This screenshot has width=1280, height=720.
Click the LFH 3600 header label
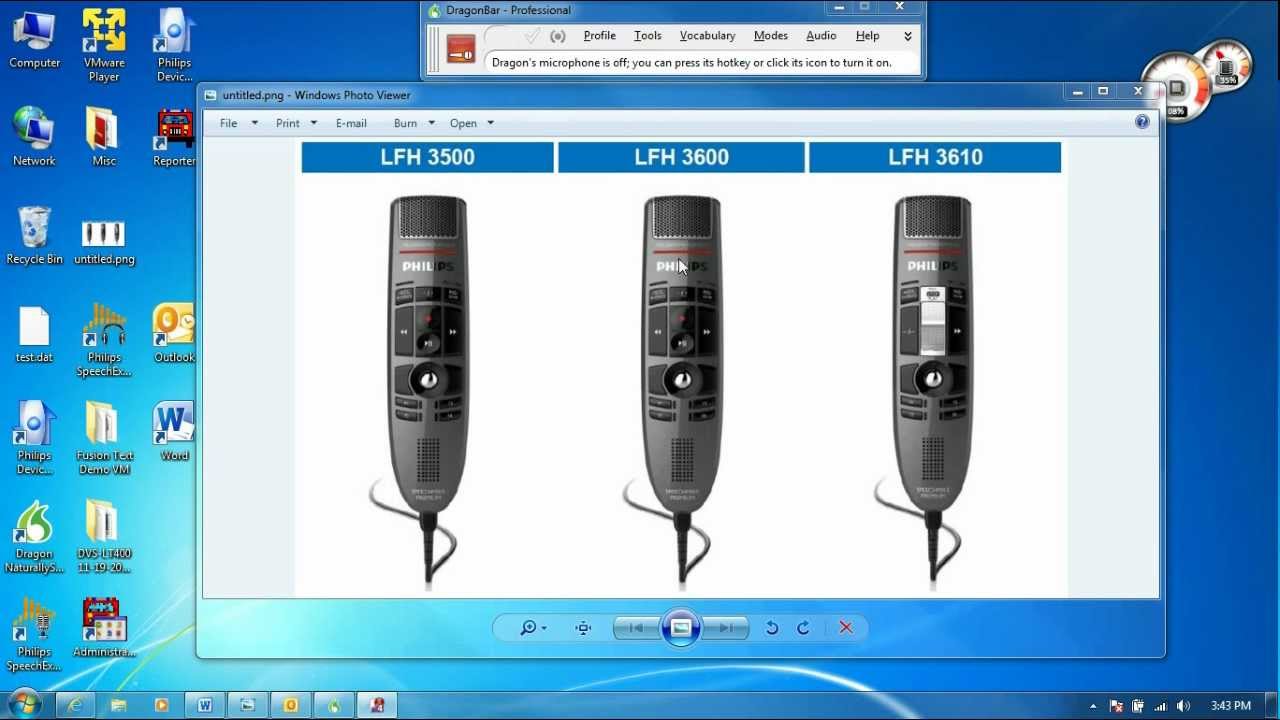(x=681, y=157)
